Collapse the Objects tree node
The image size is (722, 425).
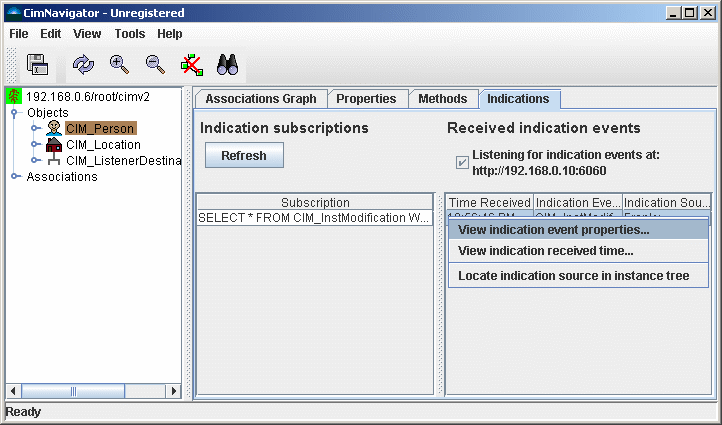pos(15,113)
